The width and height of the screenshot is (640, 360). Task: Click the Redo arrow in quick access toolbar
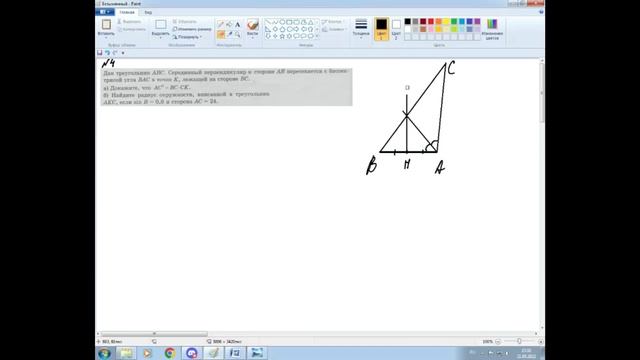(x=115, y=53)
